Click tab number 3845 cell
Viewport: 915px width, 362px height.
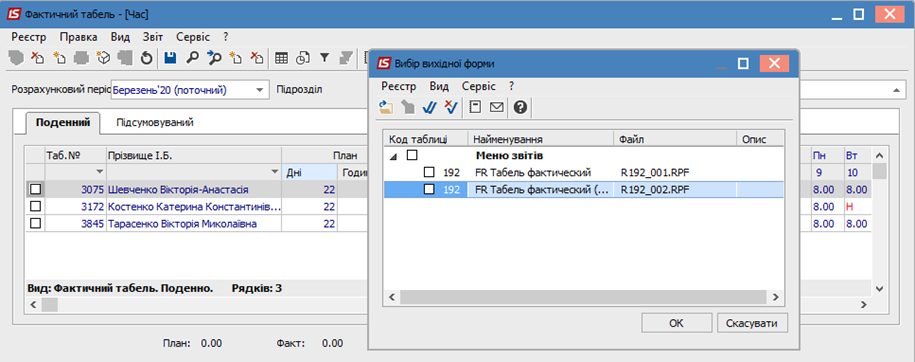coord(75,223)
